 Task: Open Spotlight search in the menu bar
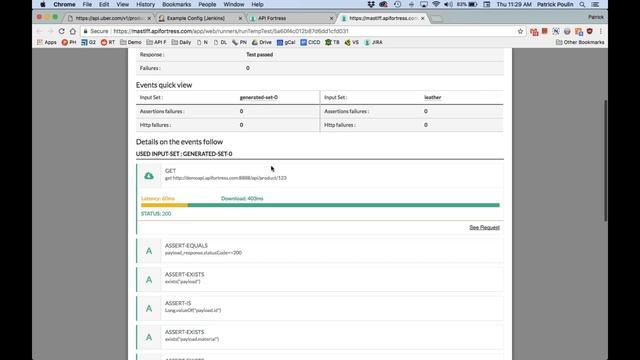click(x=582, y=4)
